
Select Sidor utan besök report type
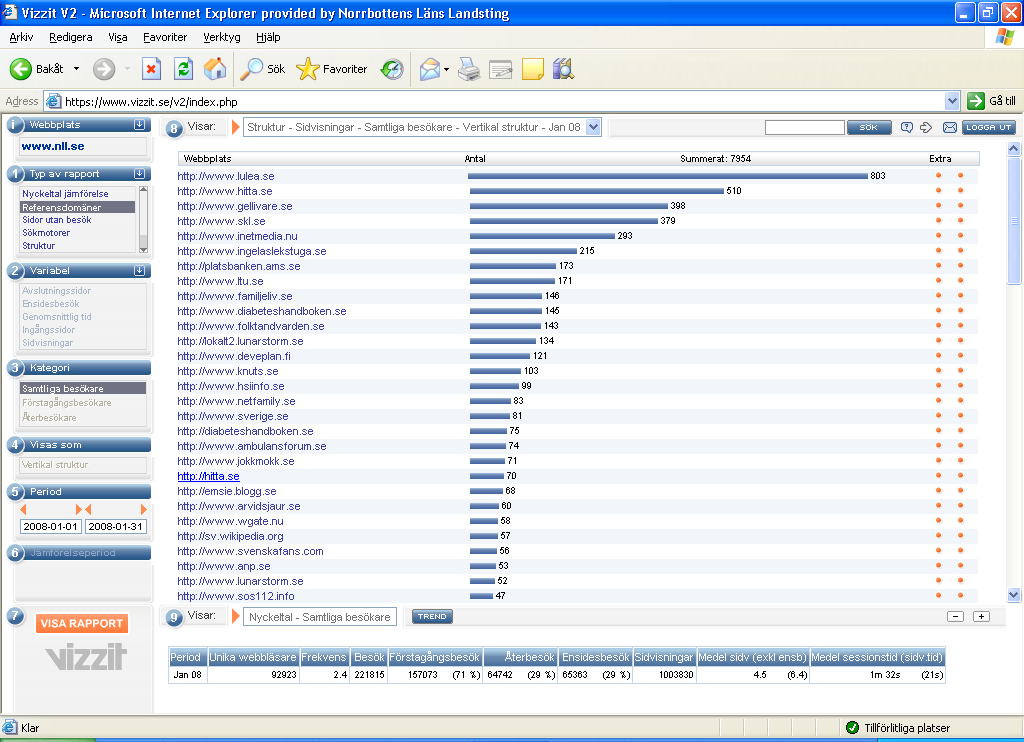click(57, 220)
